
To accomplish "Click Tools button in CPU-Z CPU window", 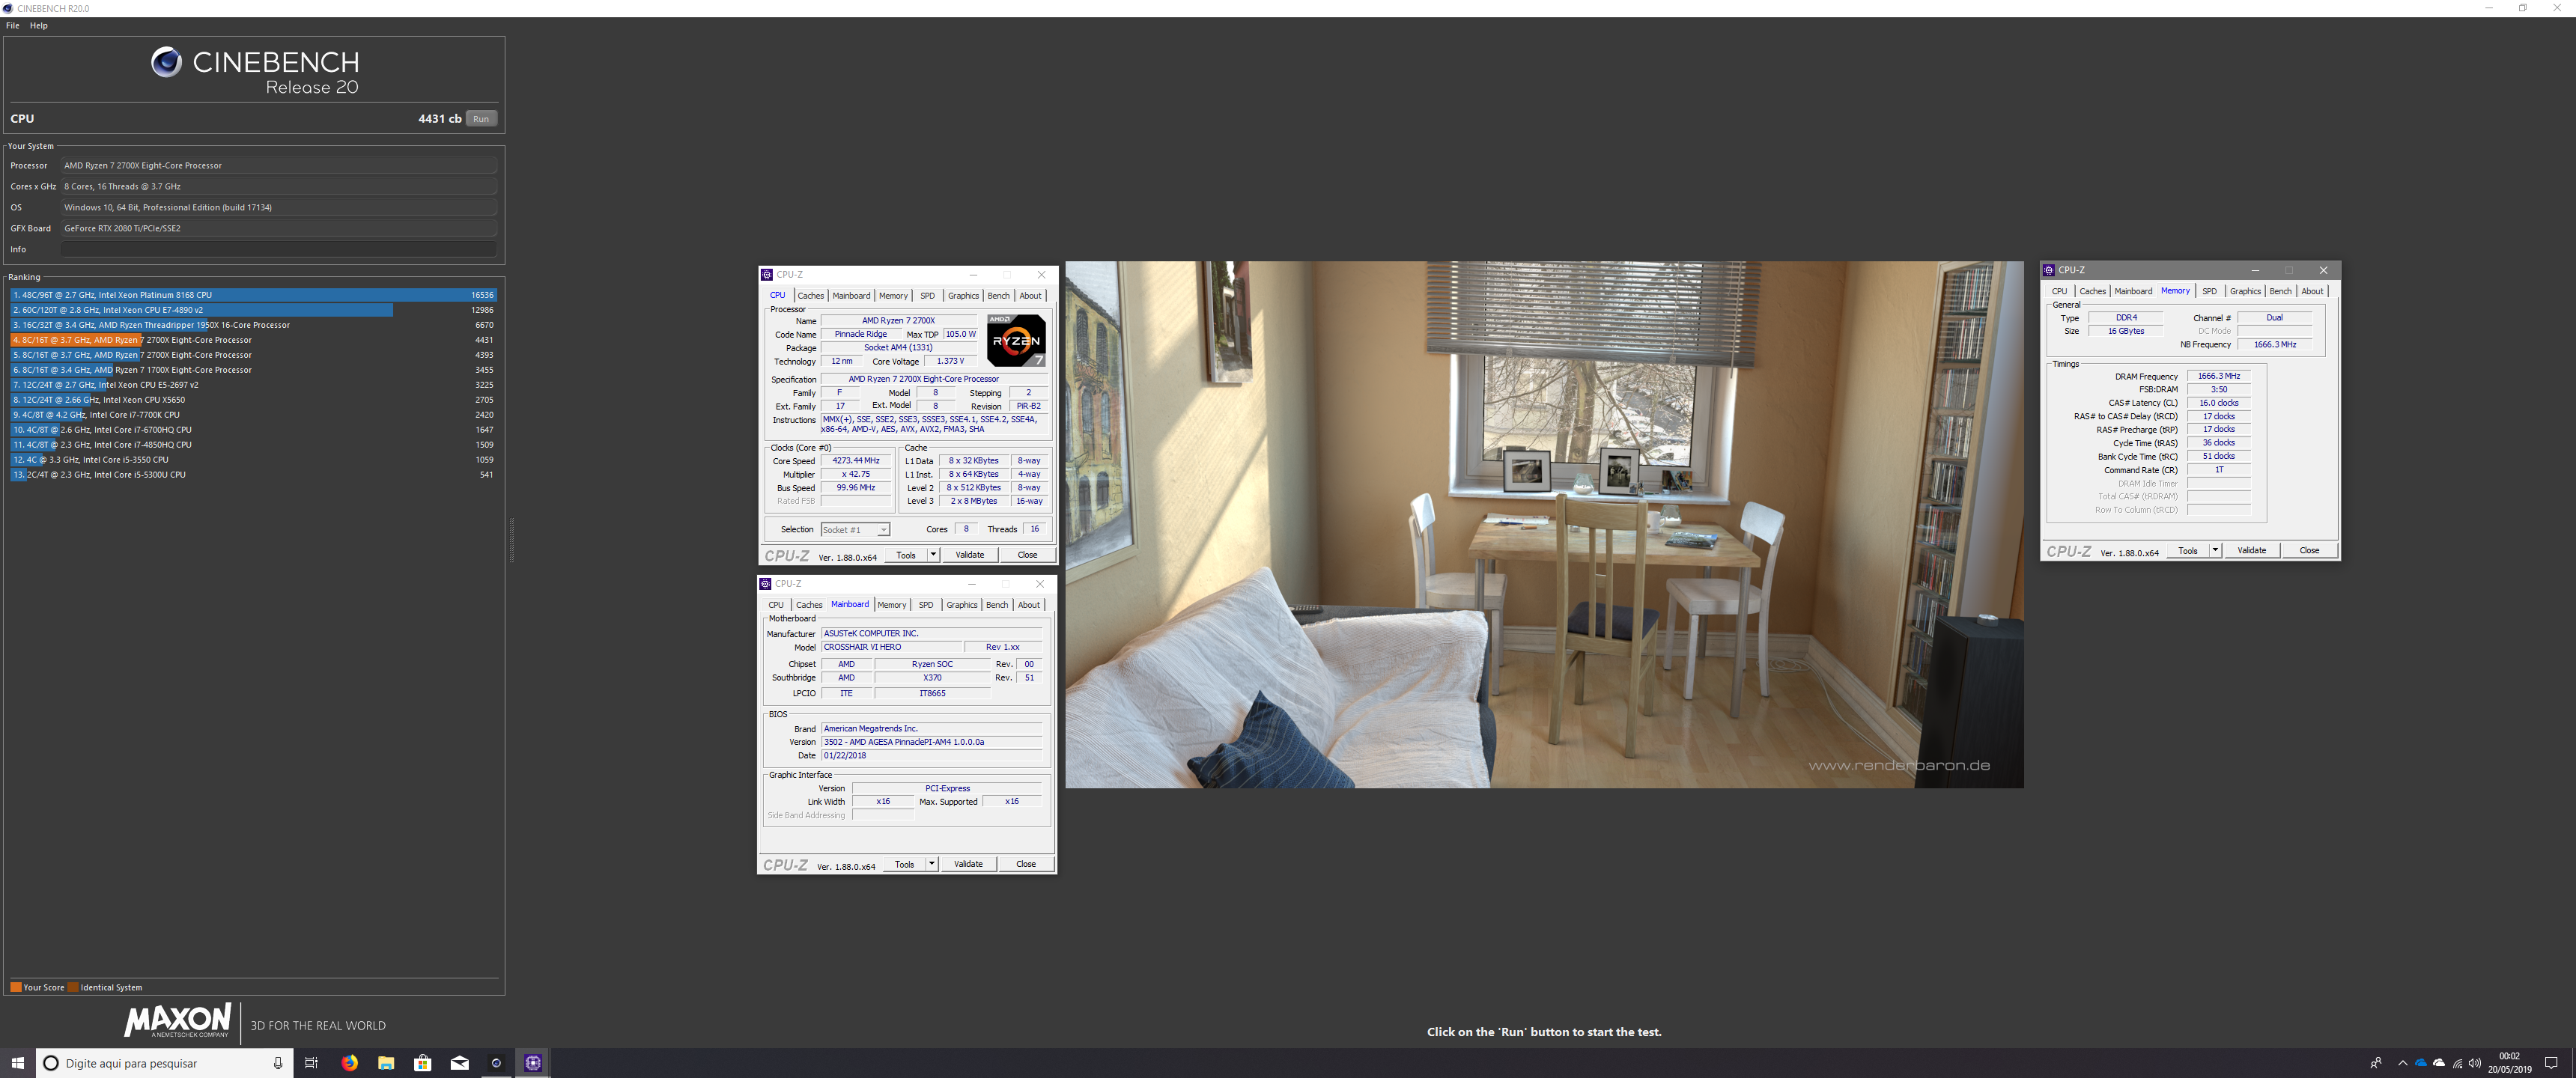I will (x=906, y=555).
